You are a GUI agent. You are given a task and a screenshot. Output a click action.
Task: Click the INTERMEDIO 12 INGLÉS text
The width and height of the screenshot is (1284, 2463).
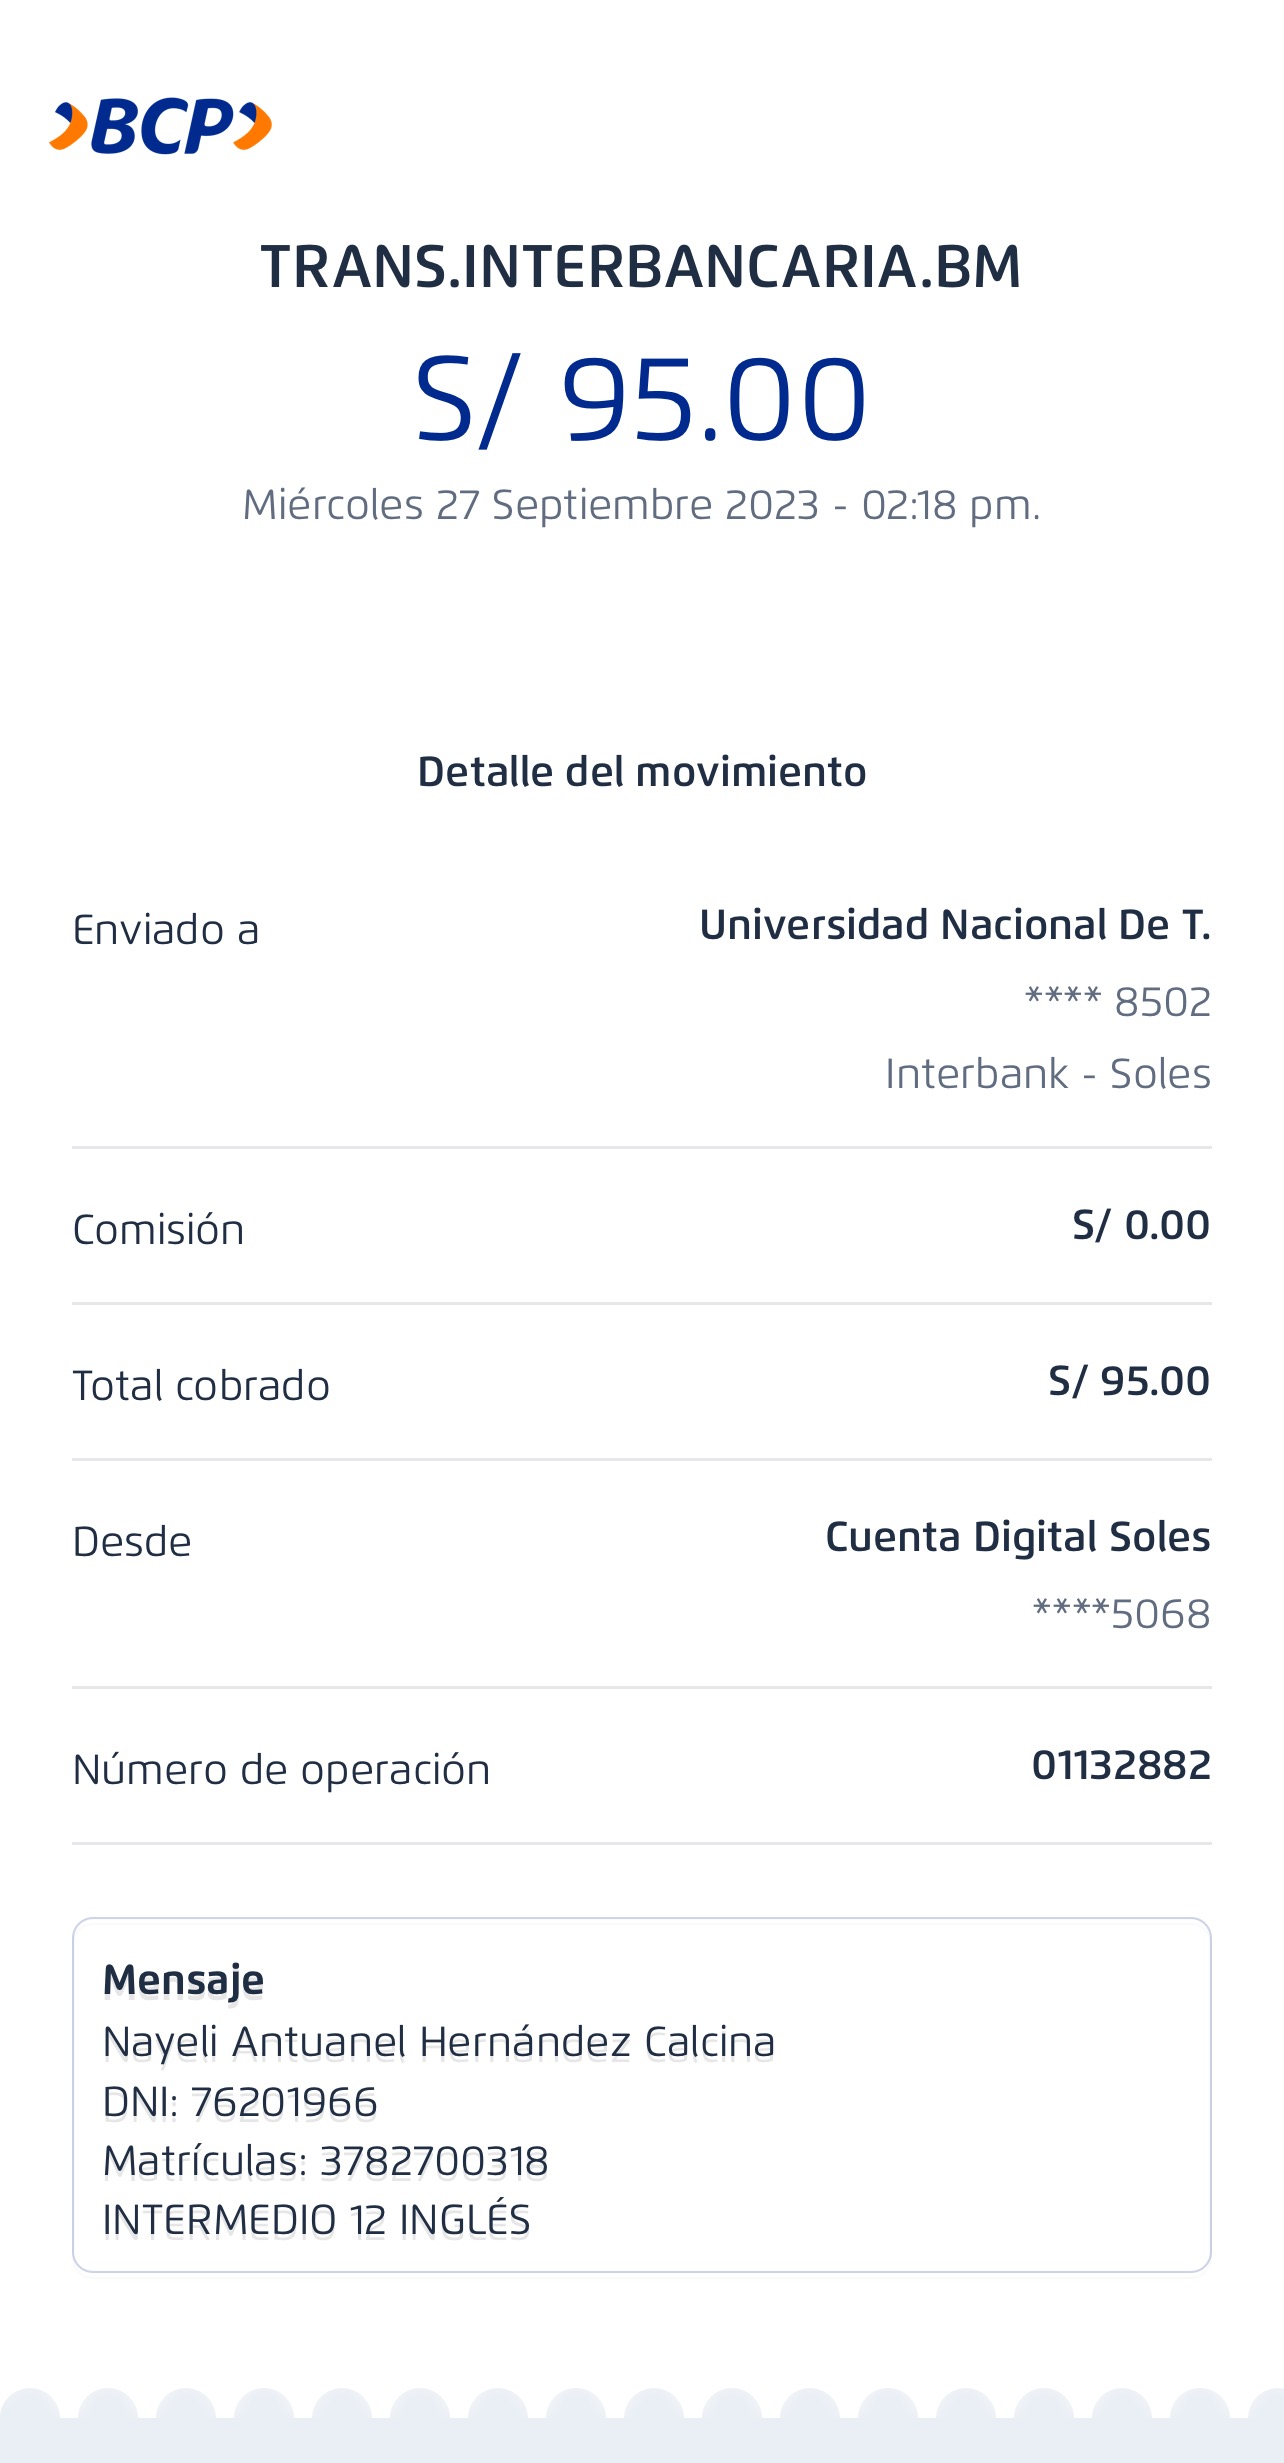point(316,2220)
